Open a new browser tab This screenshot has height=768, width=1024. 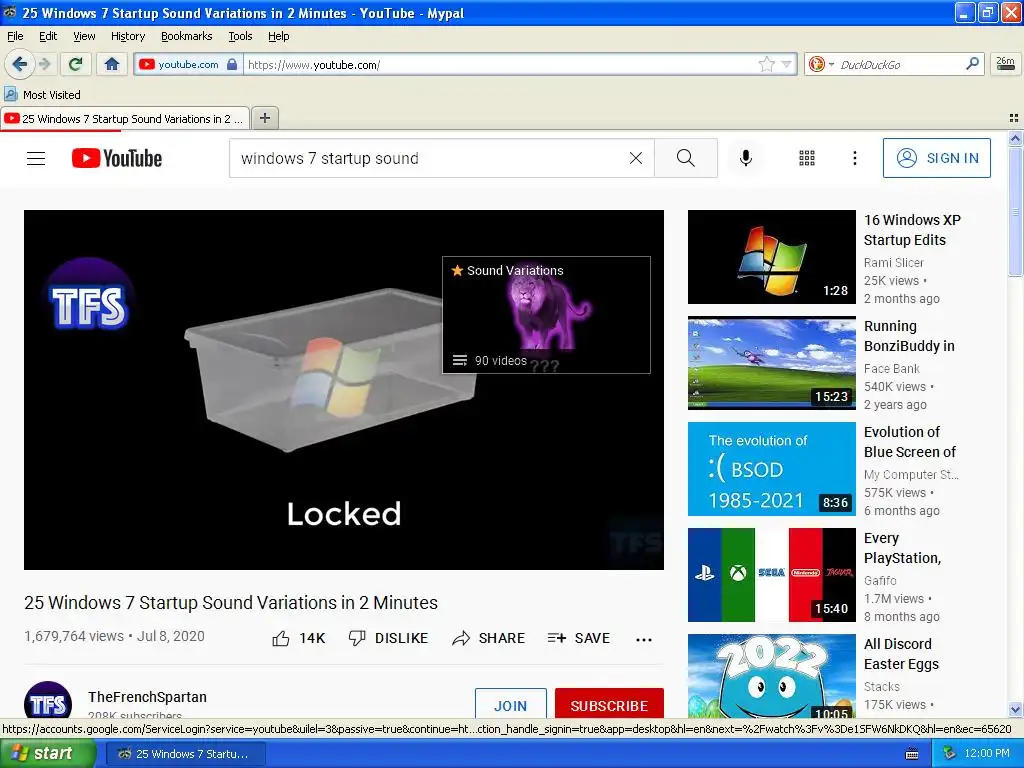pyautogui.click(x=264, y=118)
